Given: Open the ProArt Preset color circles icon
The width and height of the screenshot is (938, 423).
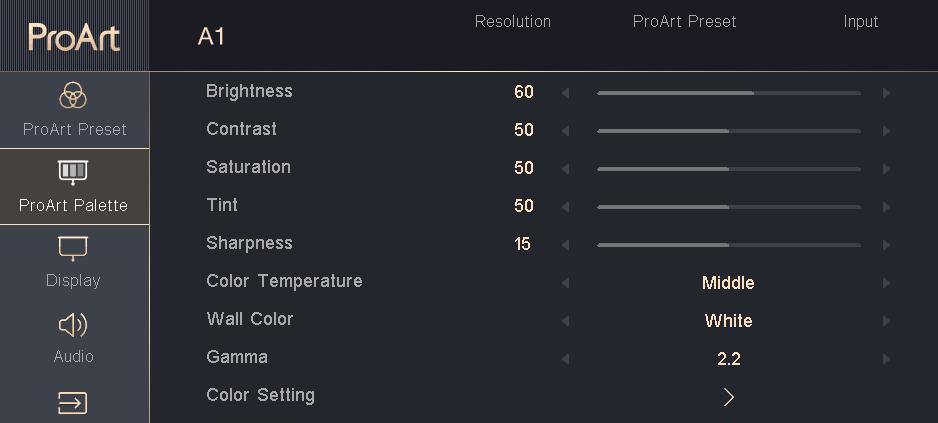Looking at the screenshot, I should pyautogui.click(x=73, y=96).
